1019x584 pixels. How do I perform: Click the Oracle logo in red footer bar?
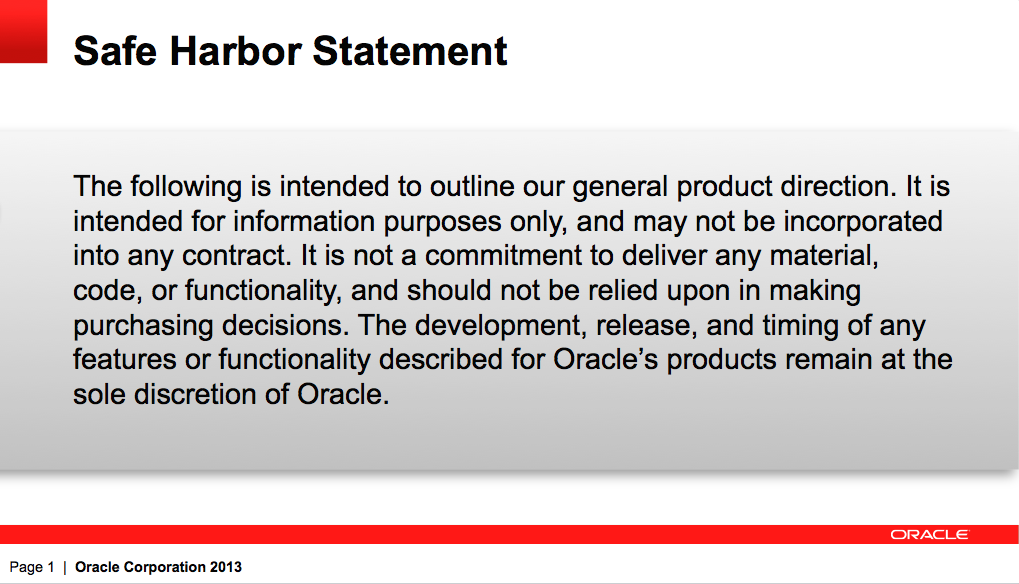(x=929, y=535)
